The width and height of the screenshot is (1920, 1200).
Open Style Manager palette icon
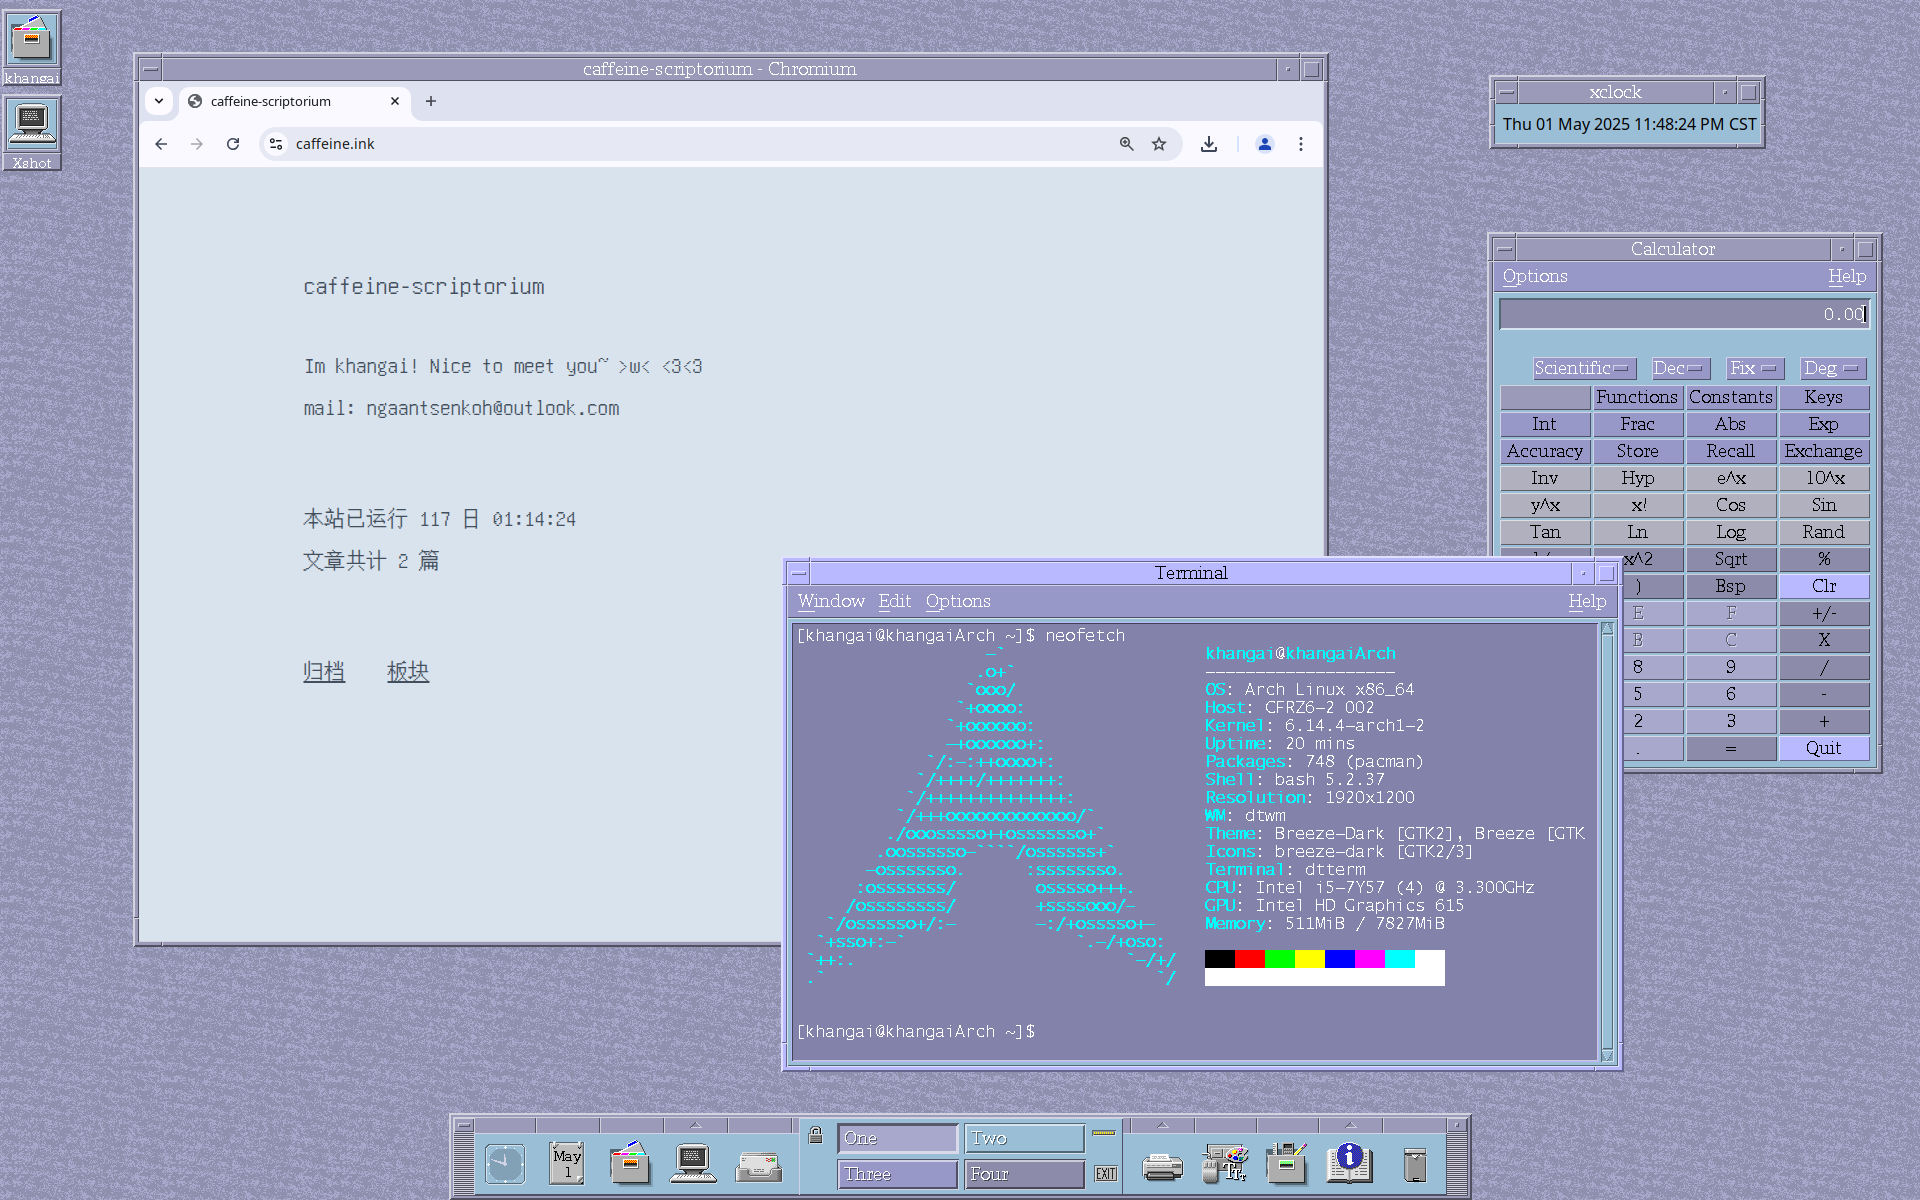1225,1163
